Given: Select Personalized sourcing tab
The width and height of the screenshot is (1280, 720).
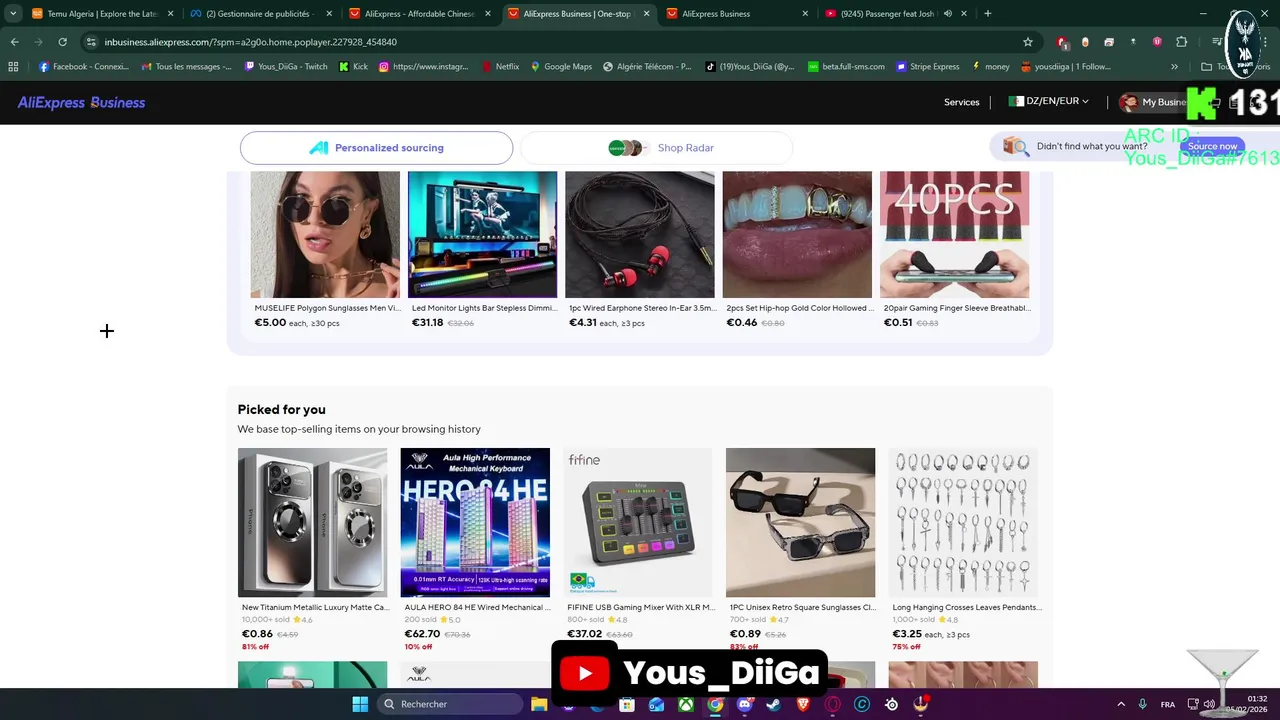Looking at the screenshot, I should click(x=376, y=148).
